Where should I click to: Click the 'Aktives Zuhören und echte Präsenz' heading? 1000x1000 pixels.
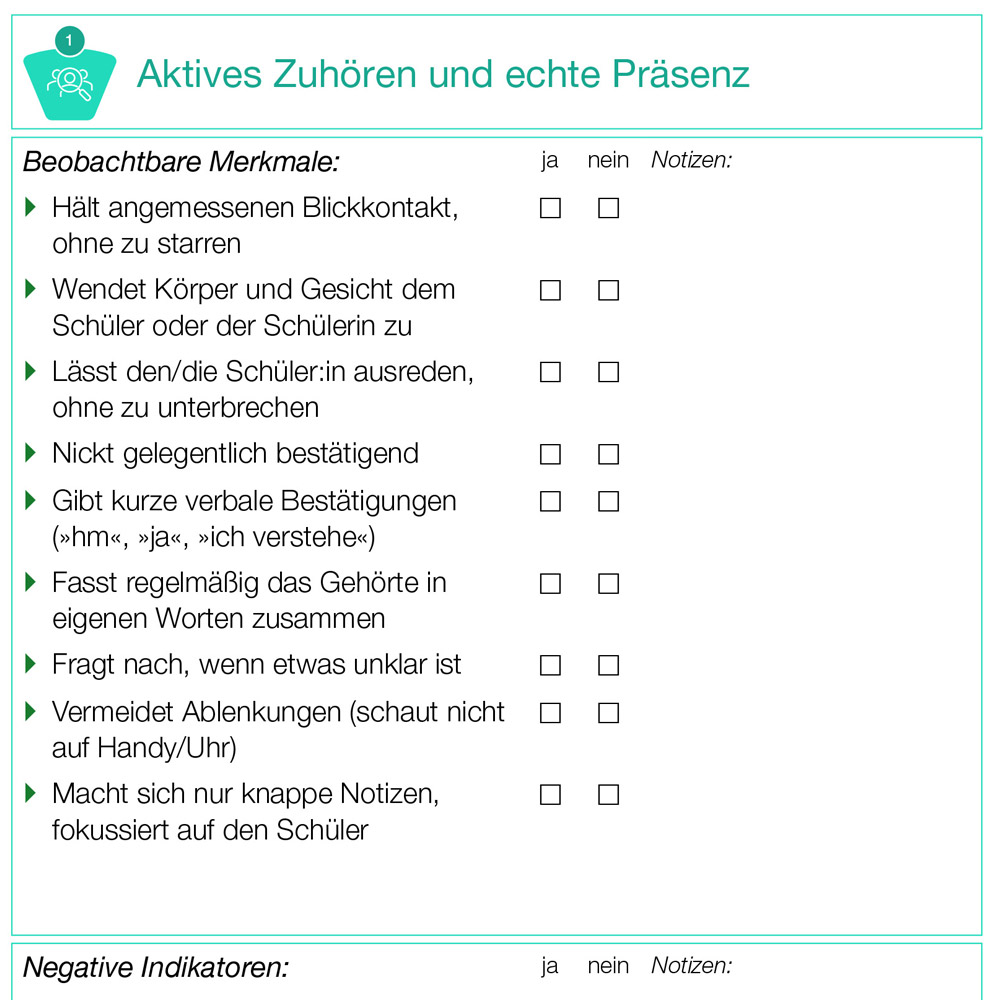443,73
